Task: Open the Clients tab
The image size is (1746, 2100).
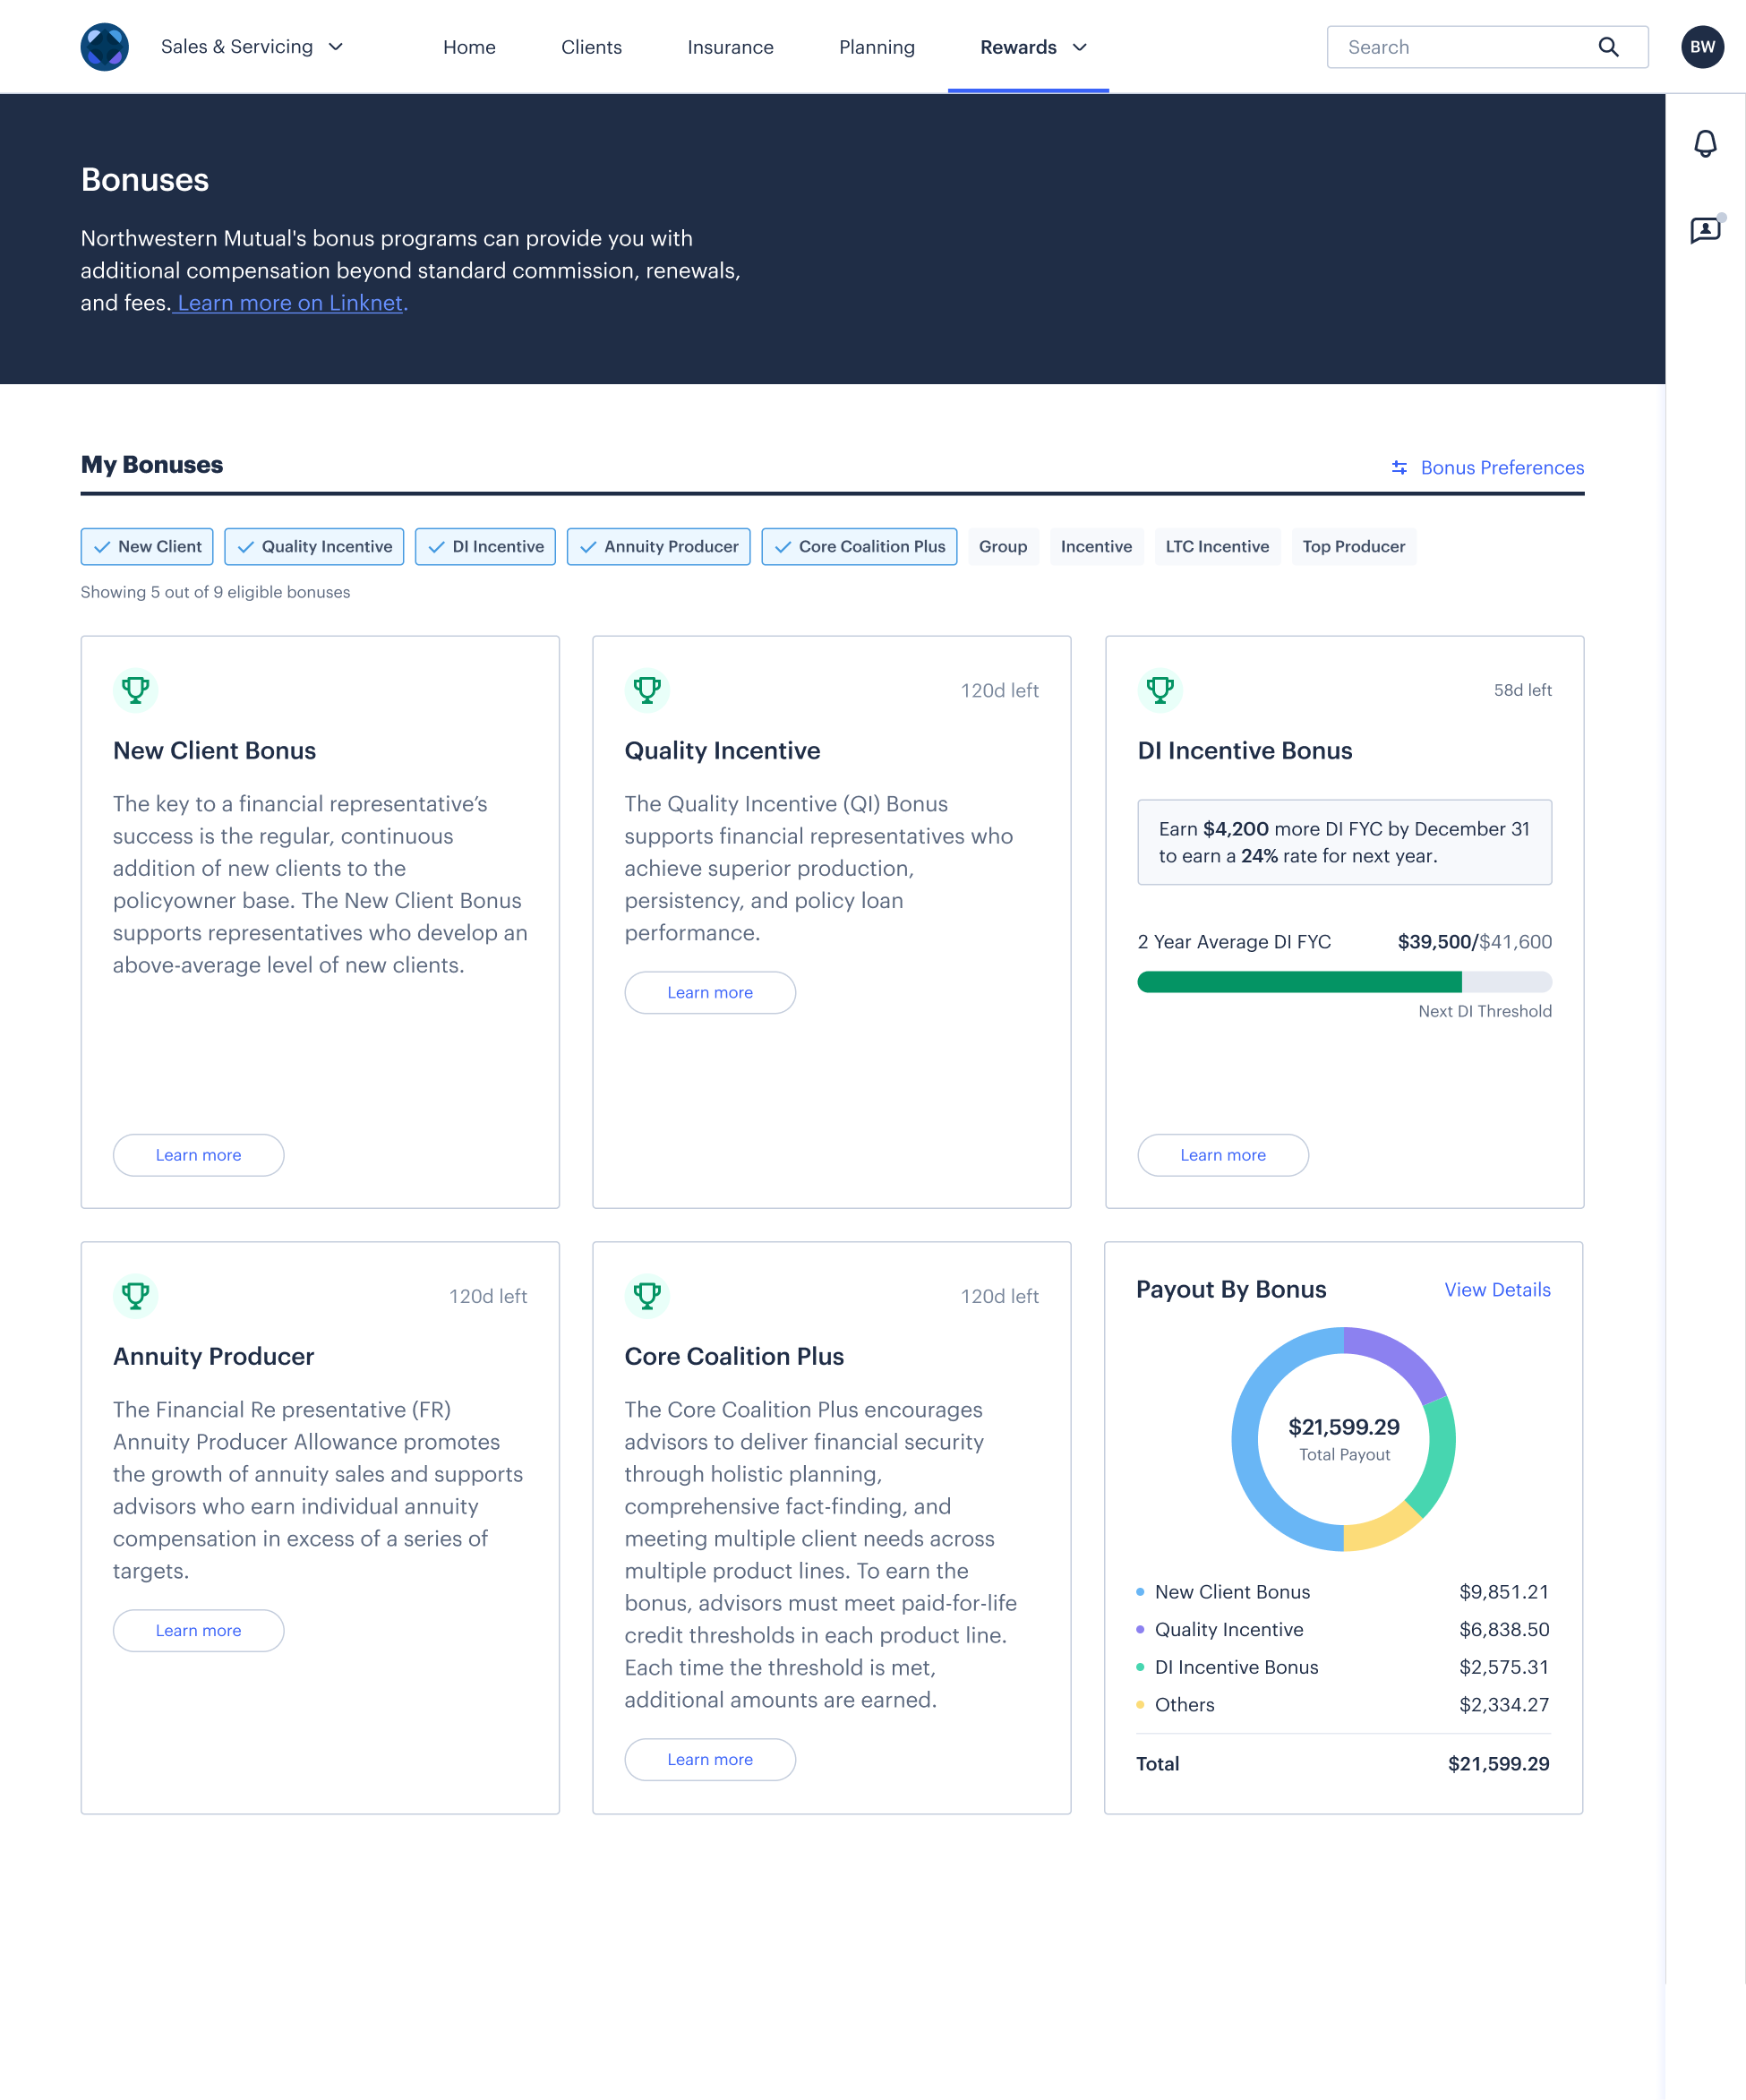Action: tap(591, 47)
